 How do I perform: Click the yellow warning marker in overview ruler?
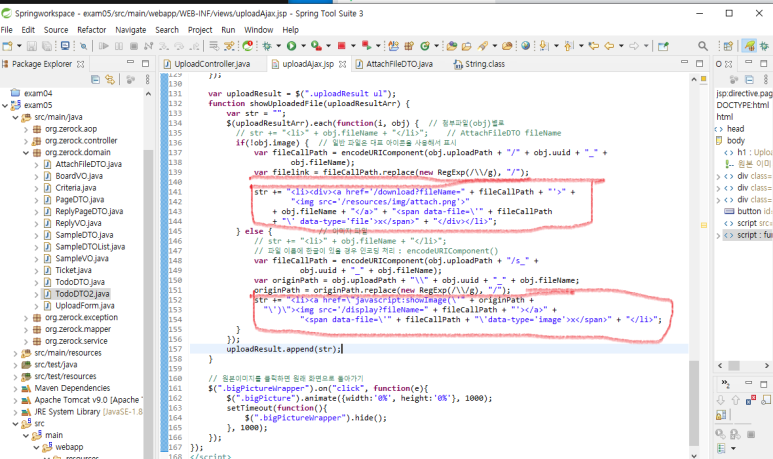tap(704, 225)
